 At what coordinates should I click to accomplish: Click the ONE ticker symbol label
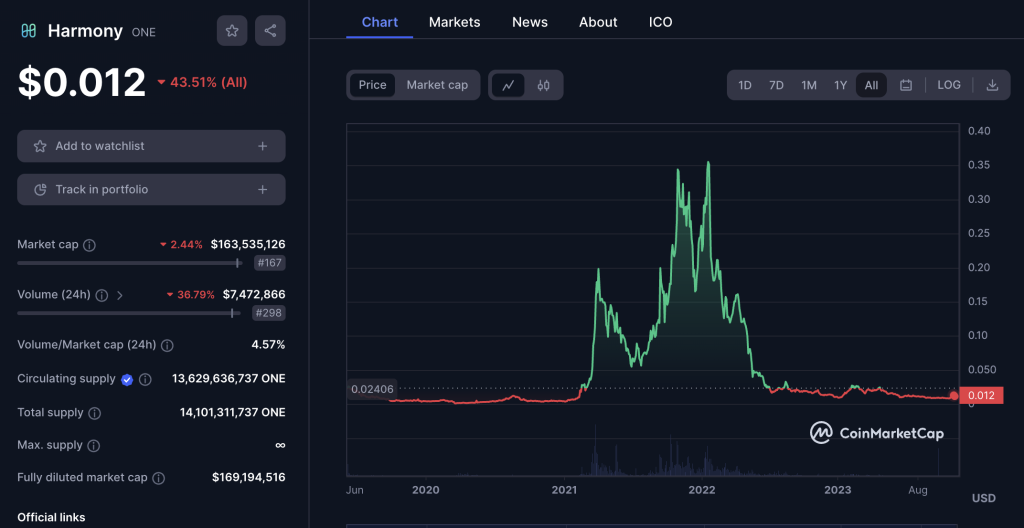pyautogui.click(x=144, y=32)
